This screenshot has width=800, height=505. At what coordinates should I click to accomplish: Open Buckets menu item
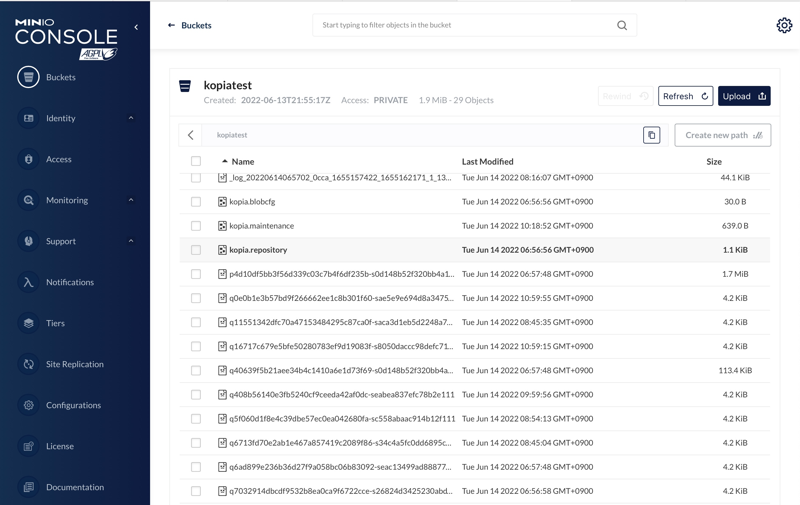(61, 77)
